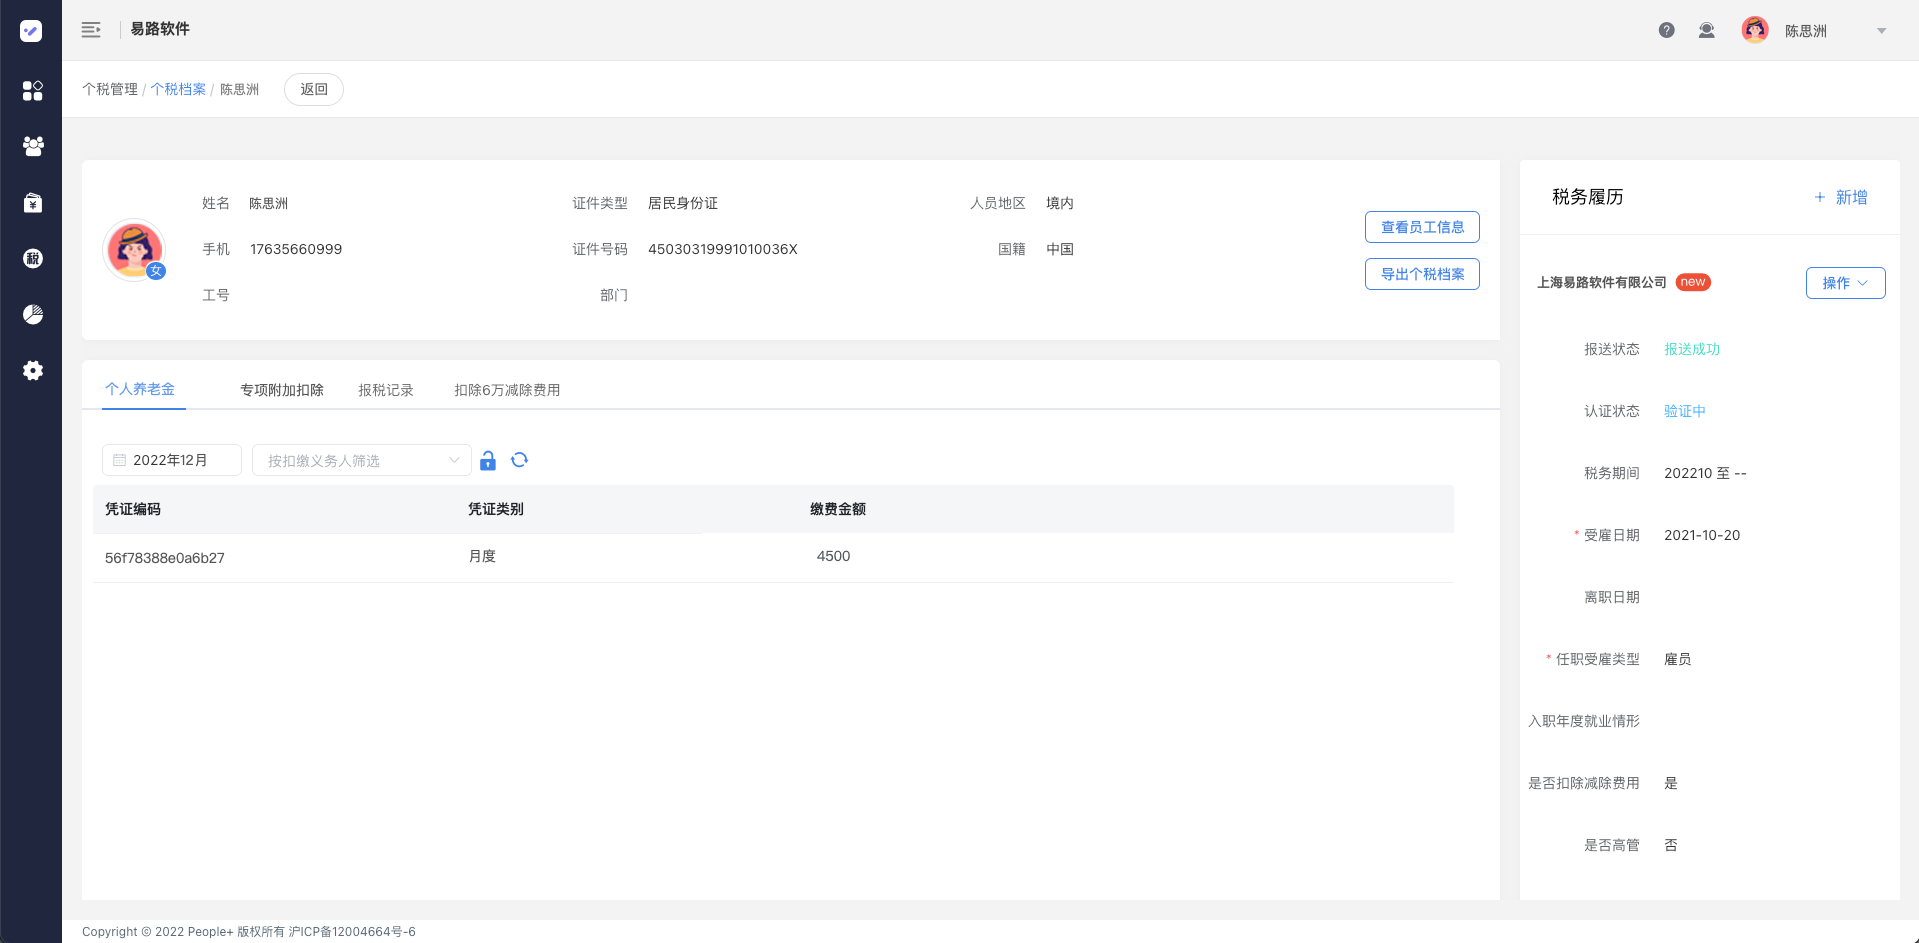Switch to the 报税记录 tab
This screenshot has width=1919, height=943.
click(386, 390)
